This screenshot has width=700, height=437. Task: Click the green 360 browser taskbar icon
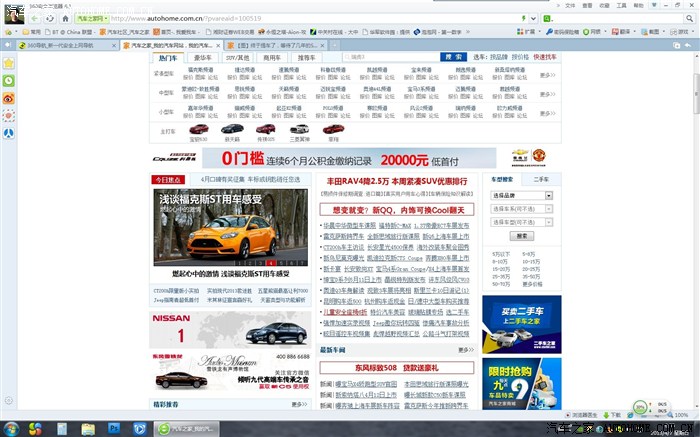(164, 428)
